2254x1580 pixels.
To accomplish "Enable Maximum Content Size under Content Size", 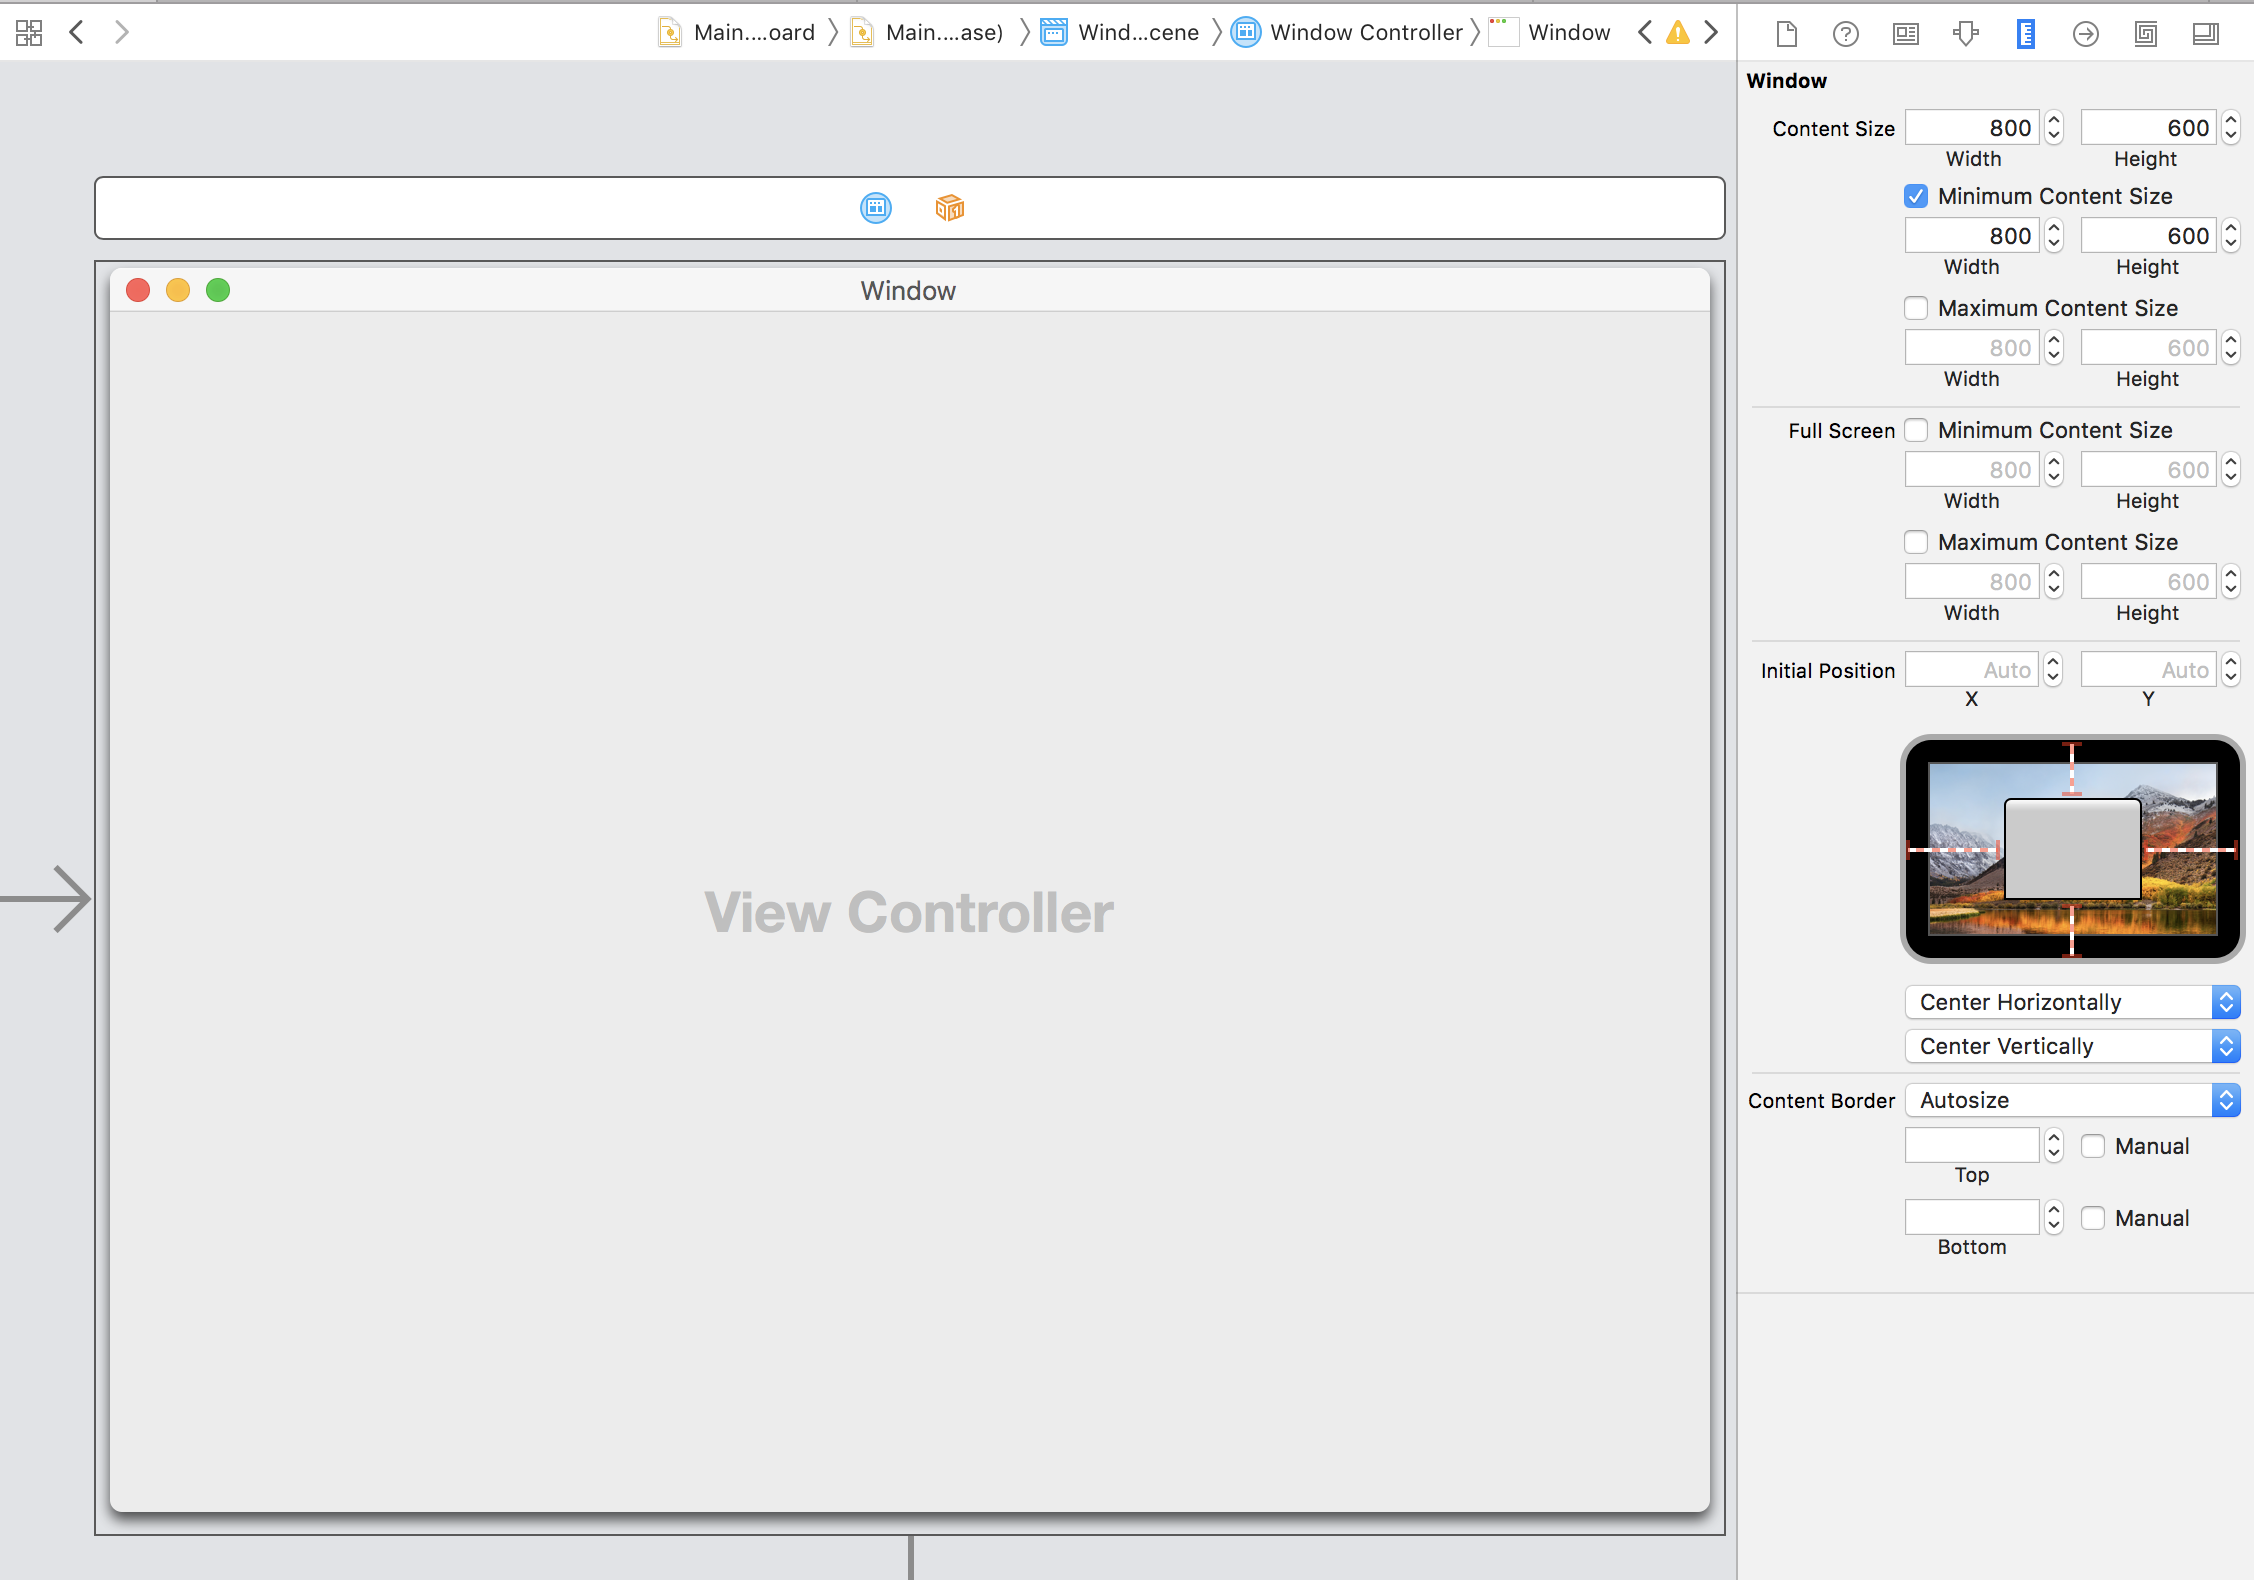I will pyautogui.click(x=1915, y=308).
